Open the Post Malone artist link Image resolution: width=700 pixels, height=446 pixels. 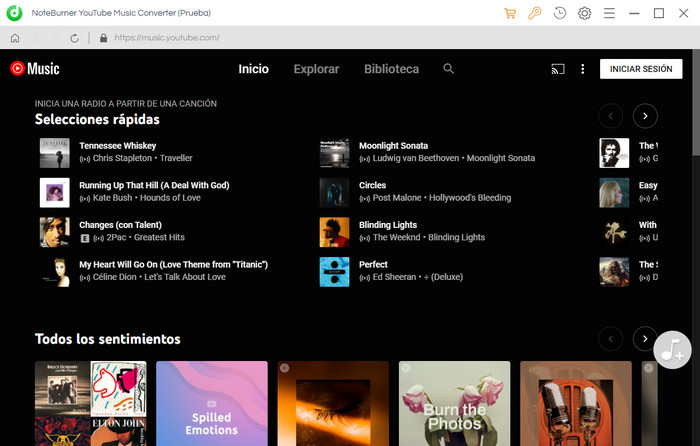[397, 198]
